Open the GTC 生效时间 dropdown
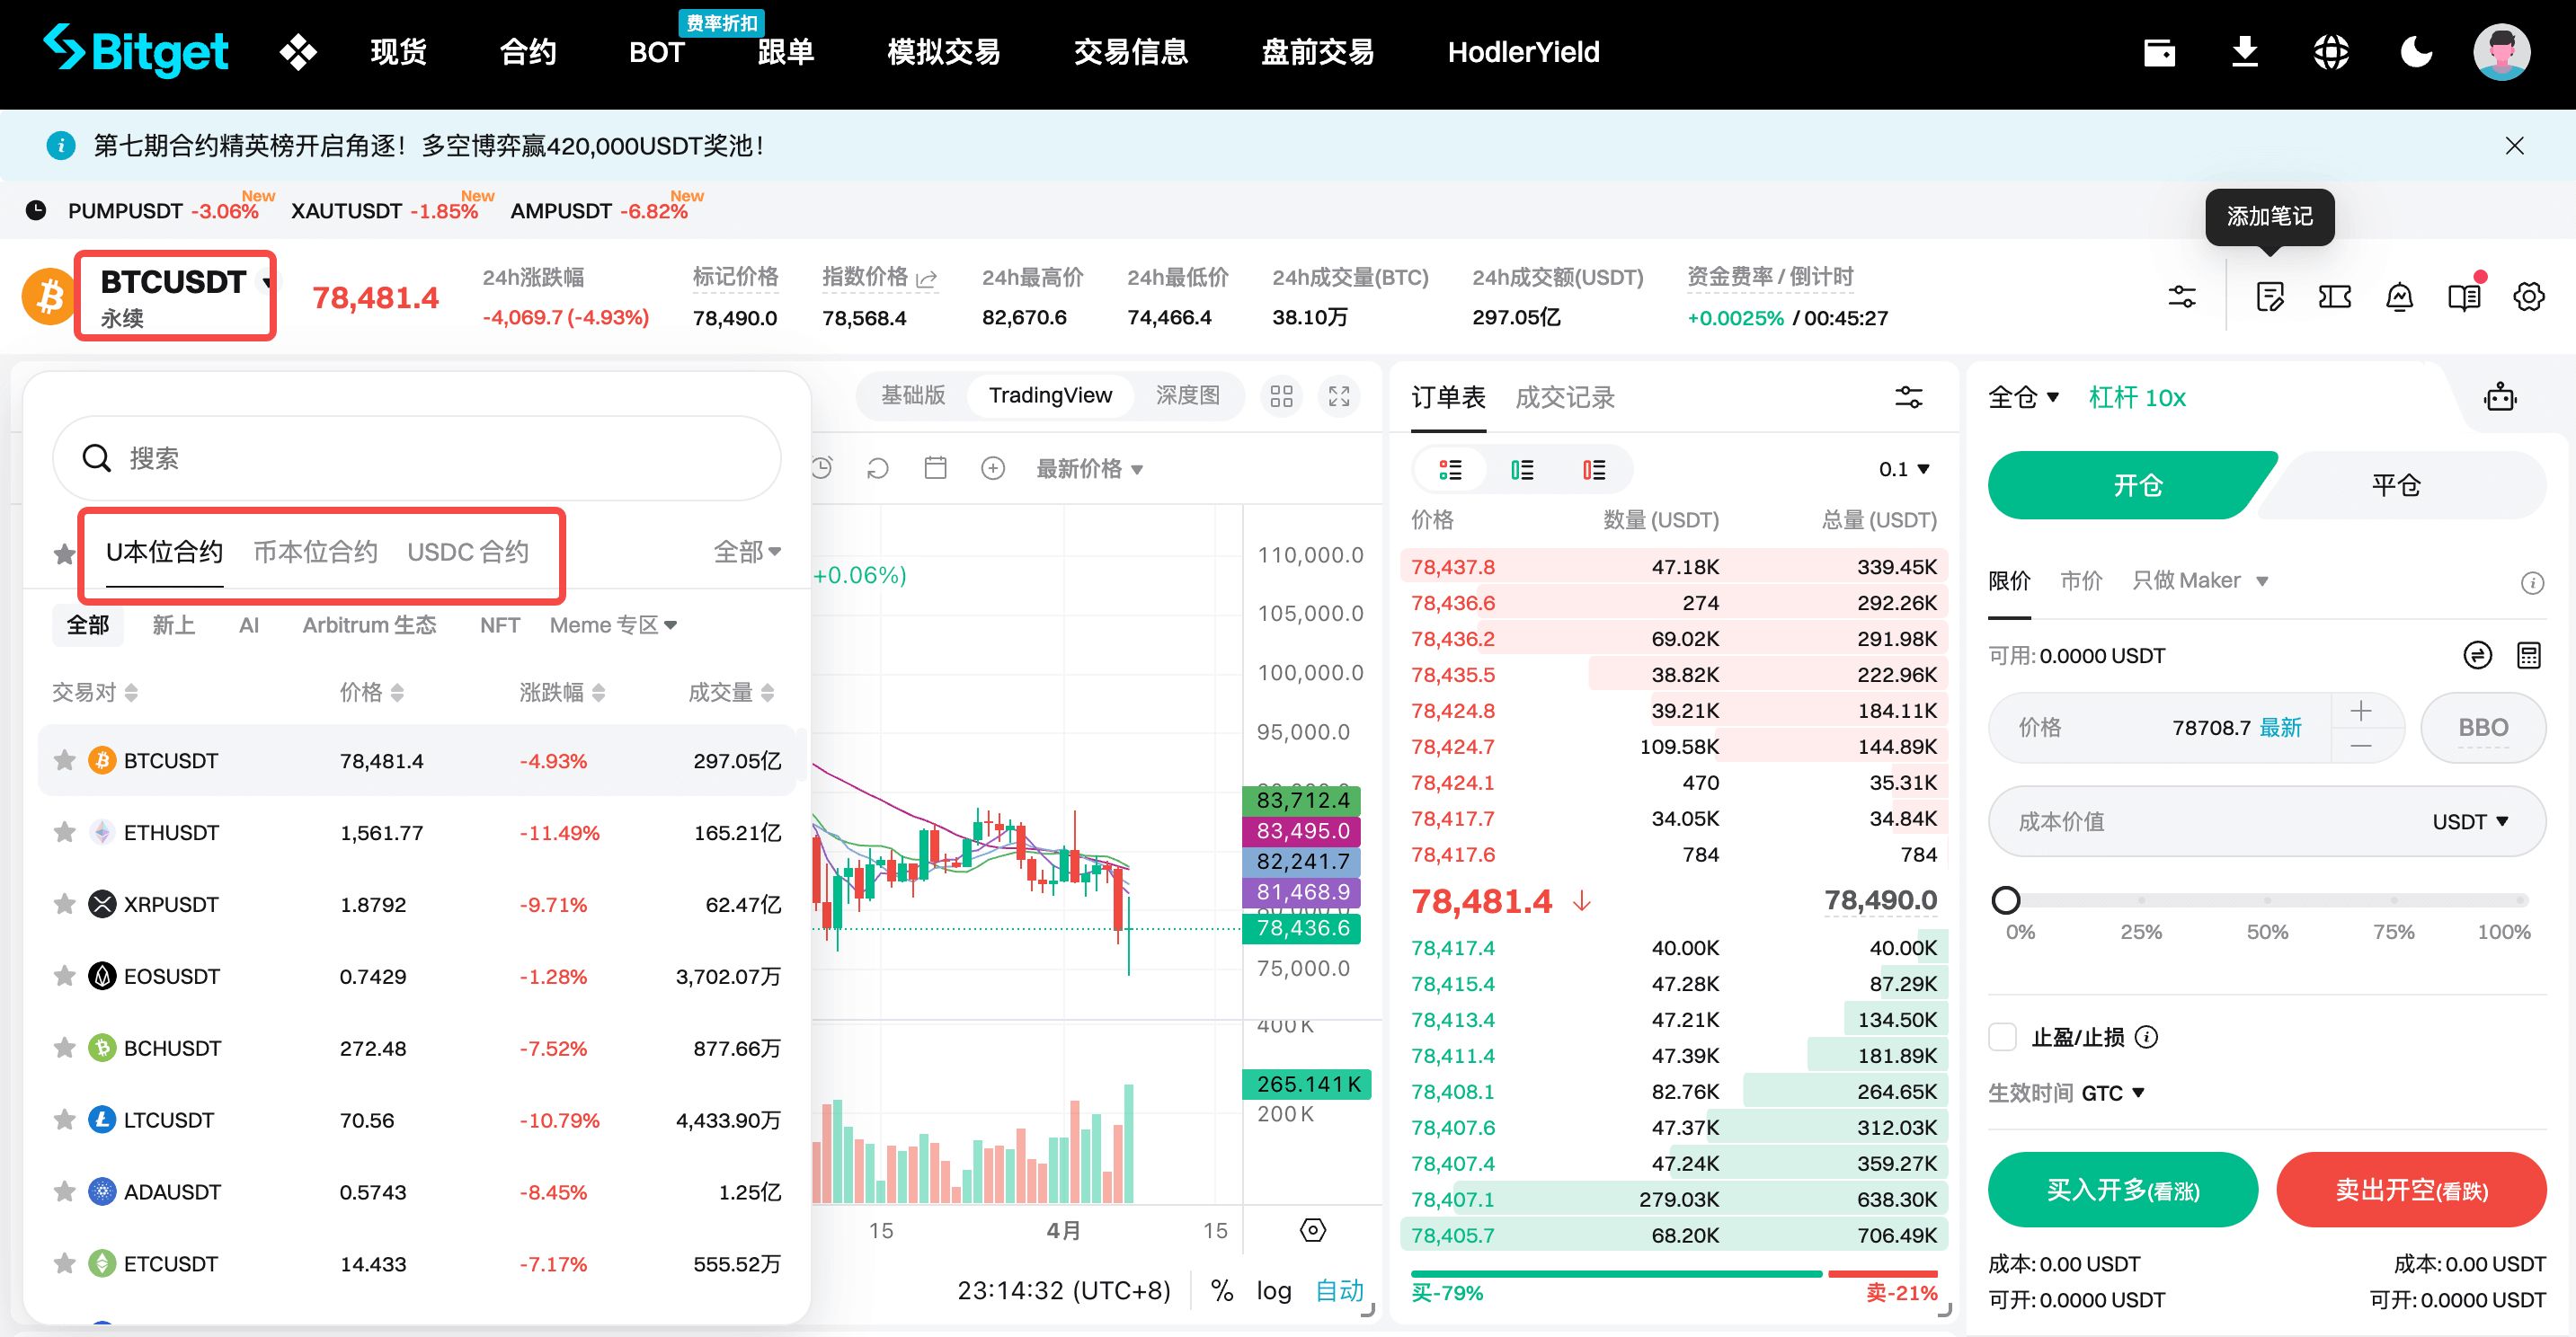The height and width of the screenshot is (1337, 2576). click(x=2112, y=1092)
